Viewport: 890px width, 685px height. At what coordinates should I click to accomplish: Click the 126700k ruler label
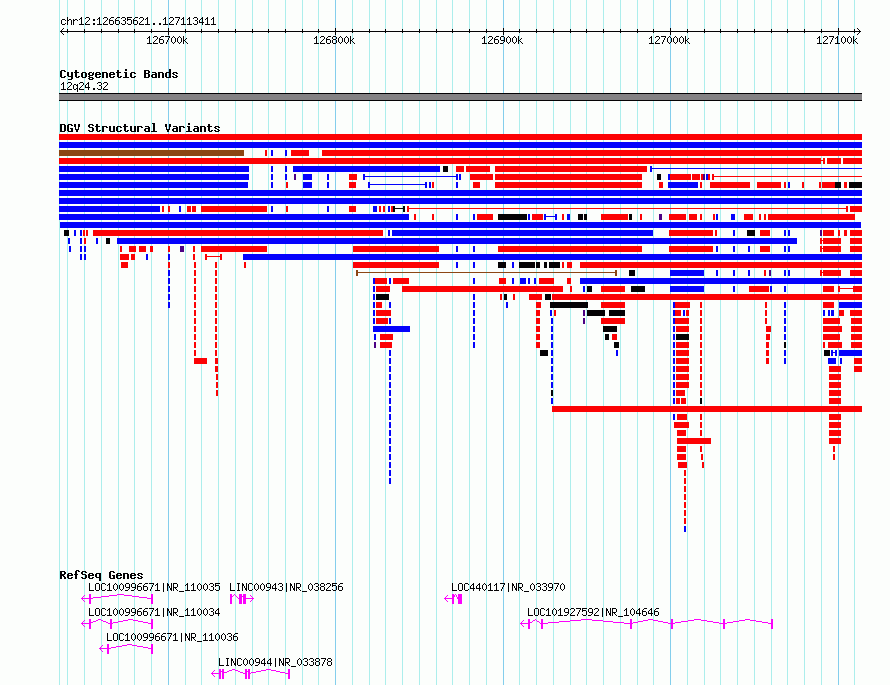167,40
